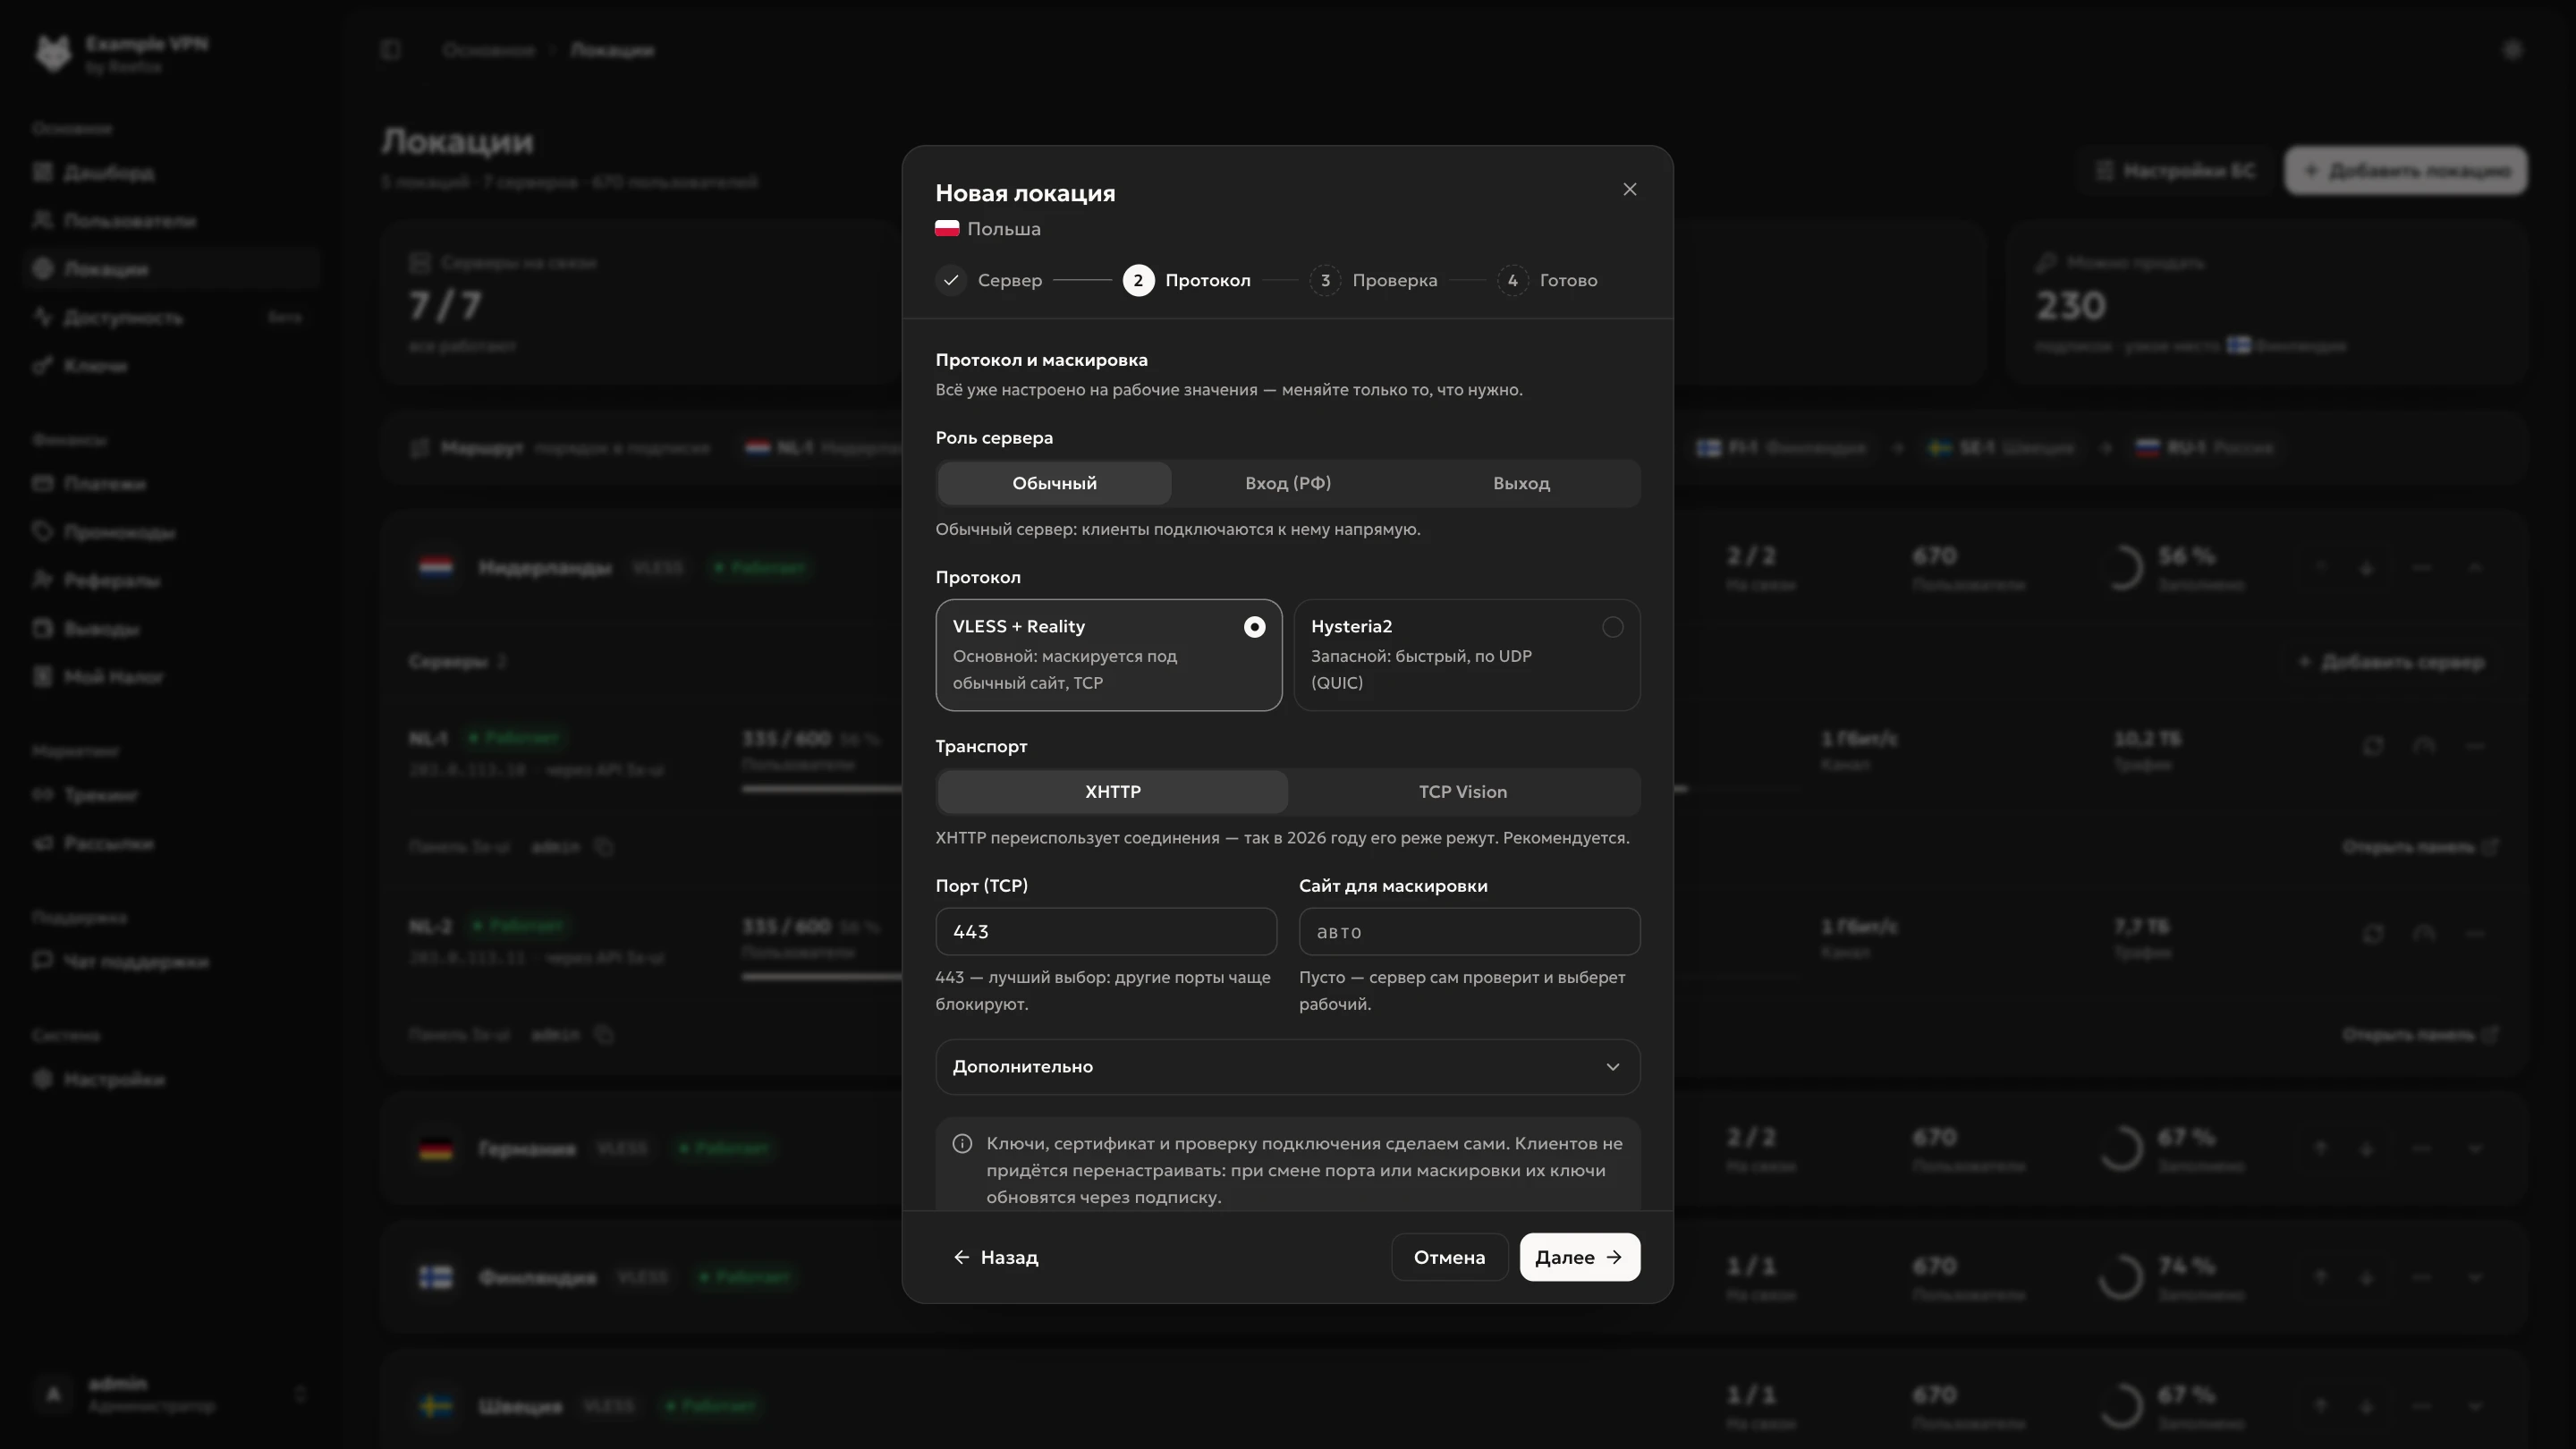
Task: Click the Сайт для маскировки field
Action: pyautogui.click(x=1469, y=931)
